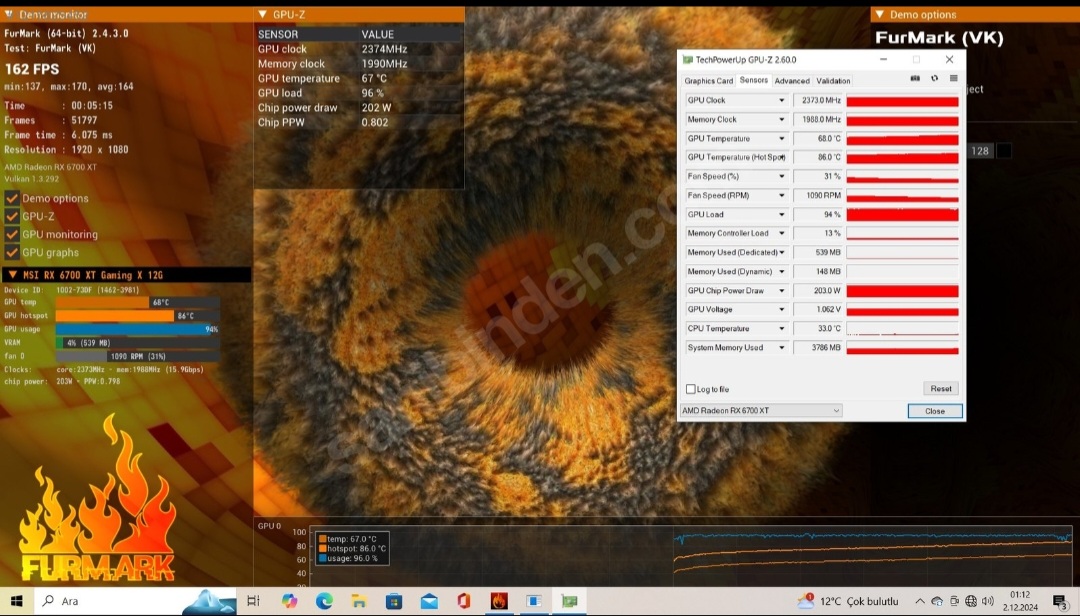This screenshot has height=616, width=1080.
Task: Open the GPU Load sensor dropdown arrow
Action: 782,215
